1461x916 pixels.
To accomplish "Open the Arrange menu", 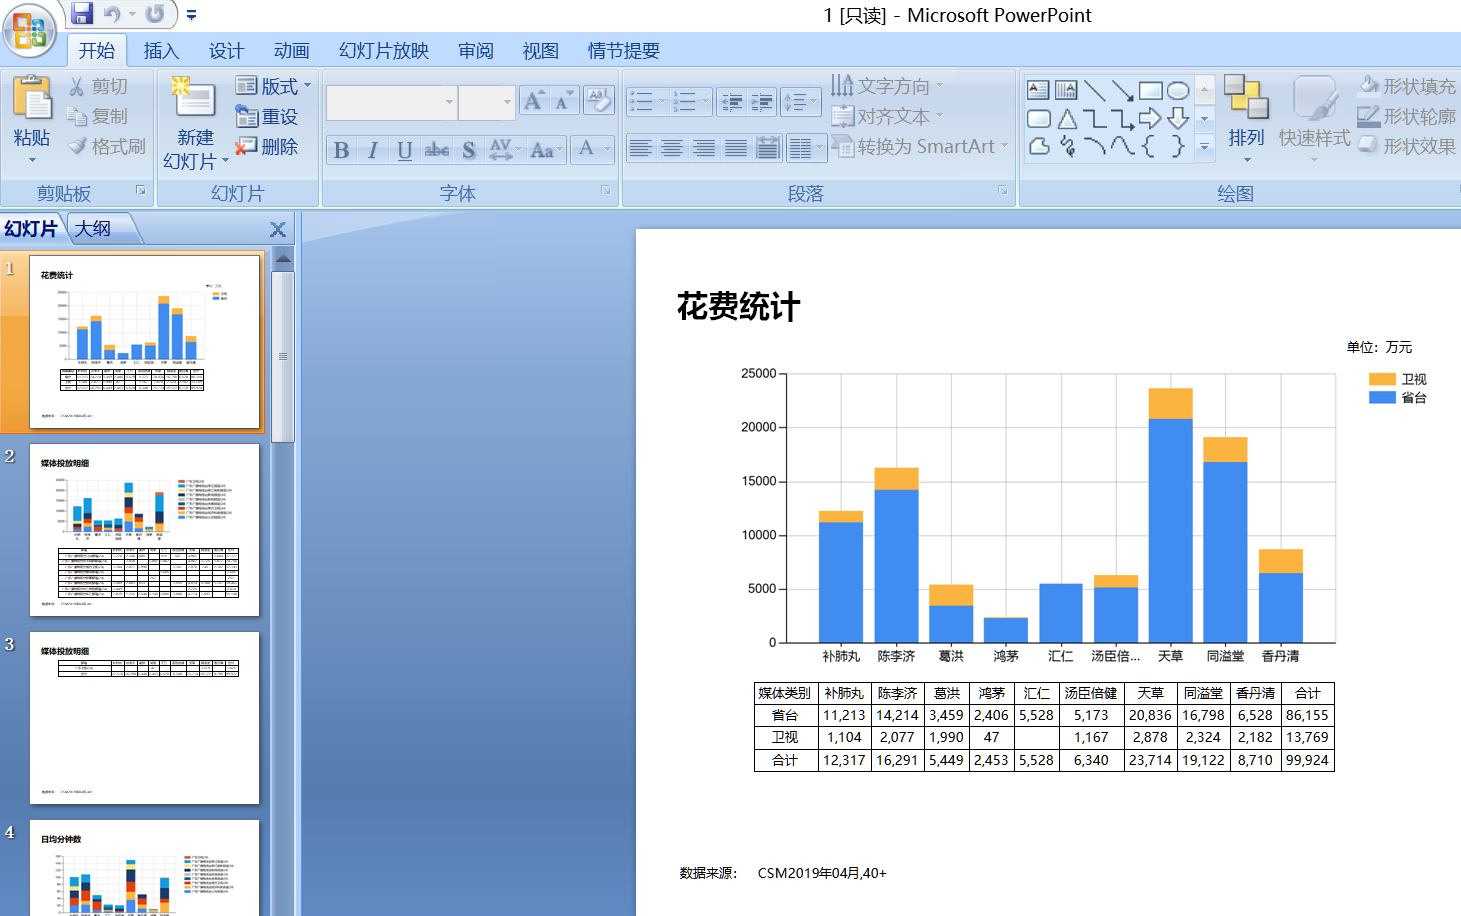I will tap(1247, 120).
